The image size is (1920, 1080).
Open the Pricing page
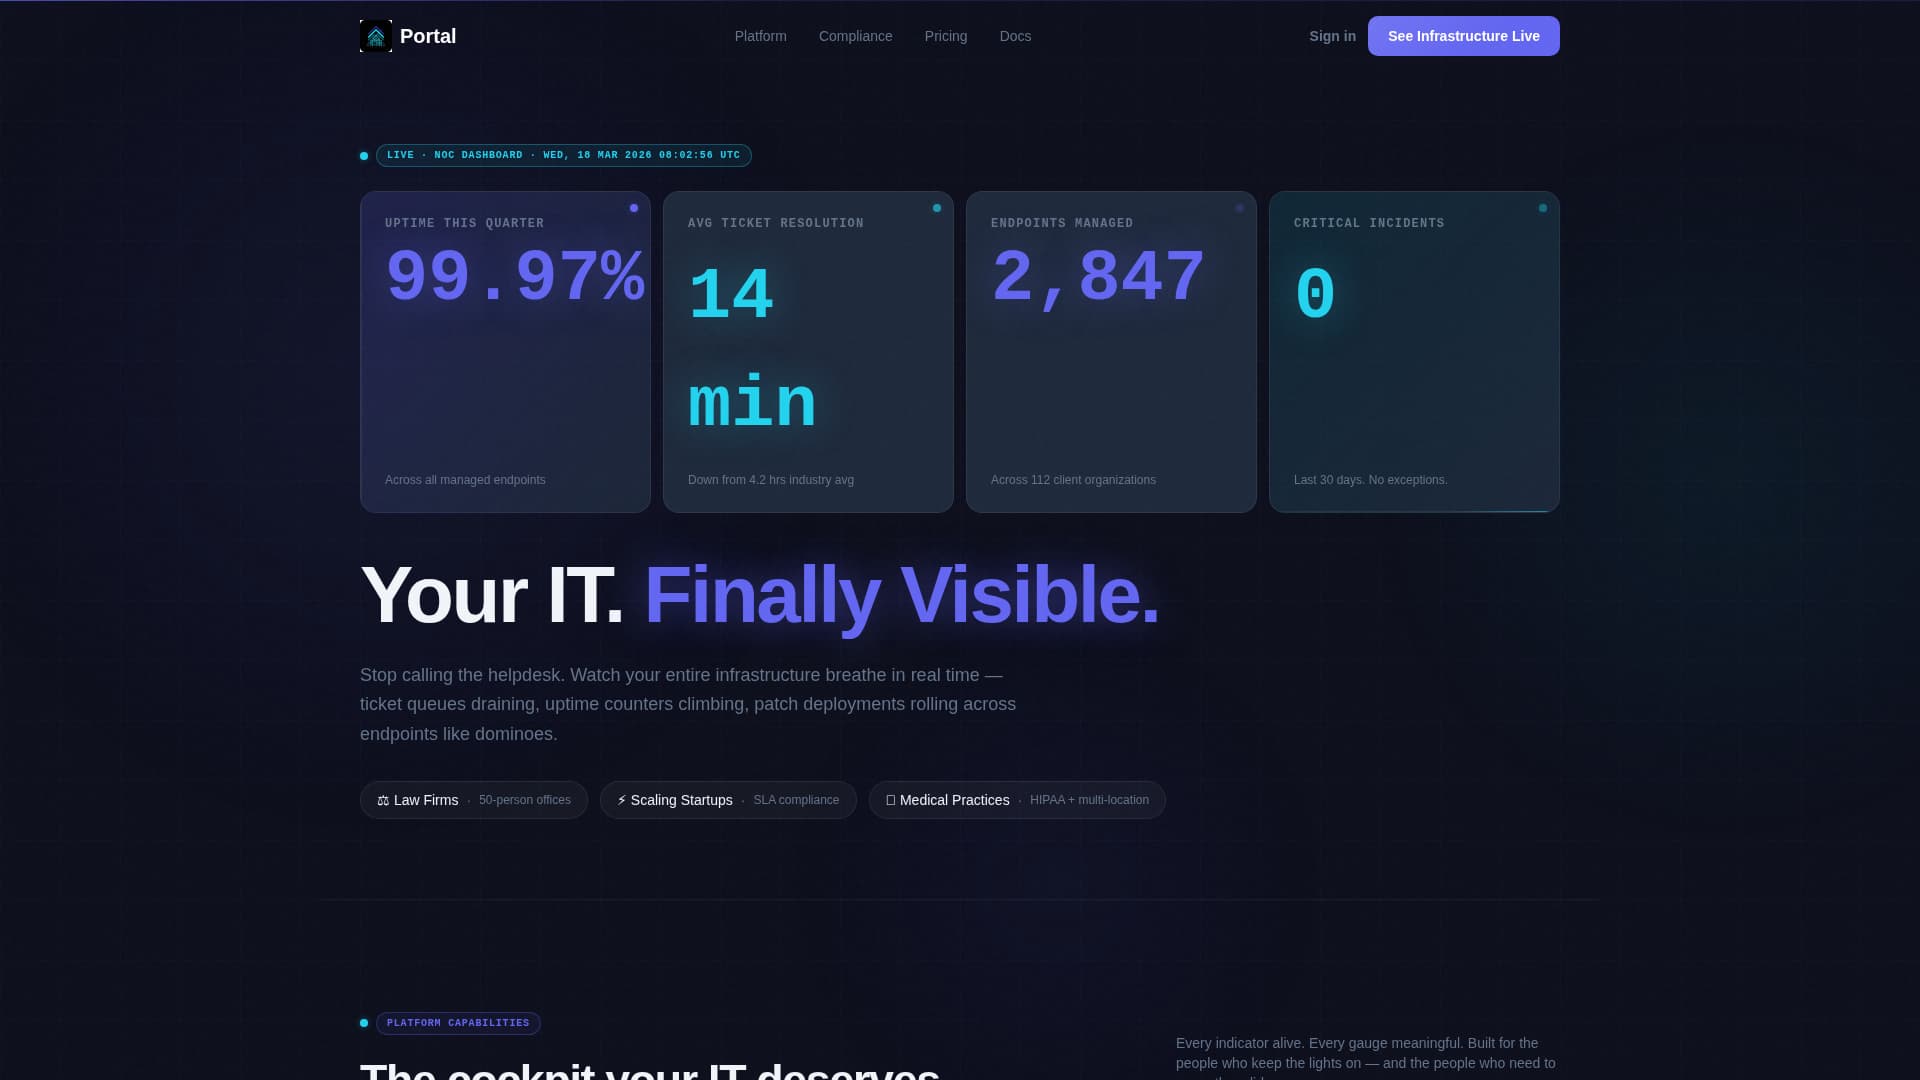coord(945,36)
